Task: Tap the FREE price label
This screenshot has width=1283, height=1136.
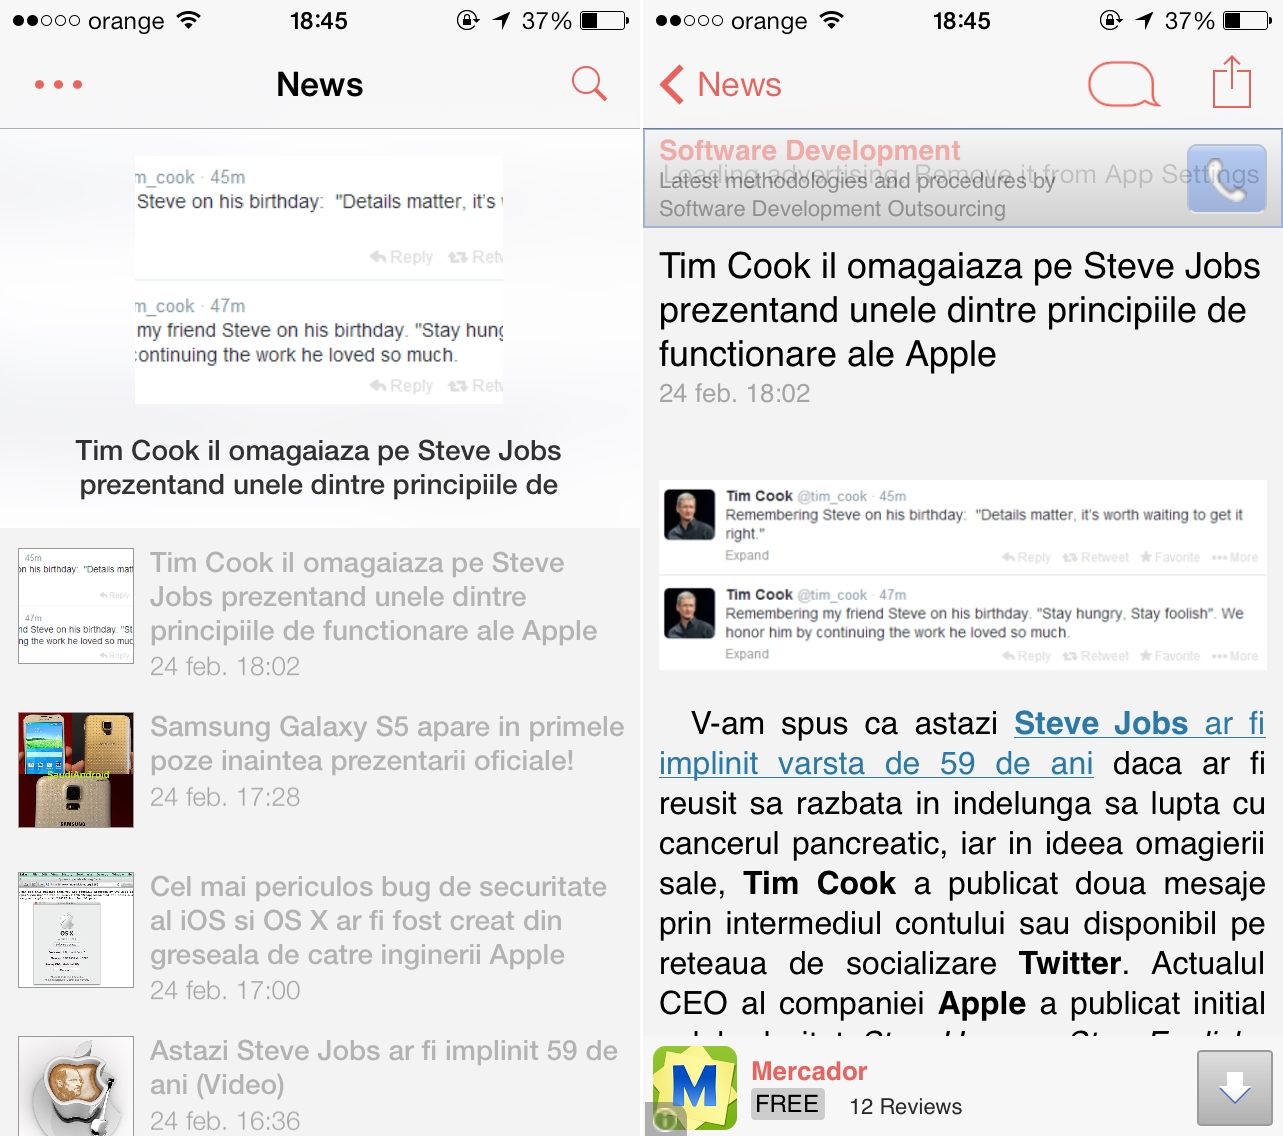Action: 787,1104
